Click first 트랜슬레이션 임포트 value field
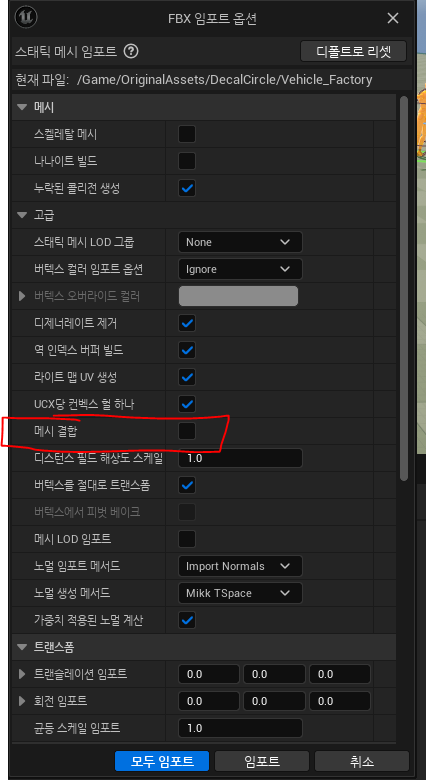Image resolution: width=426 pixels, height=780 pixels. [209, 674]
